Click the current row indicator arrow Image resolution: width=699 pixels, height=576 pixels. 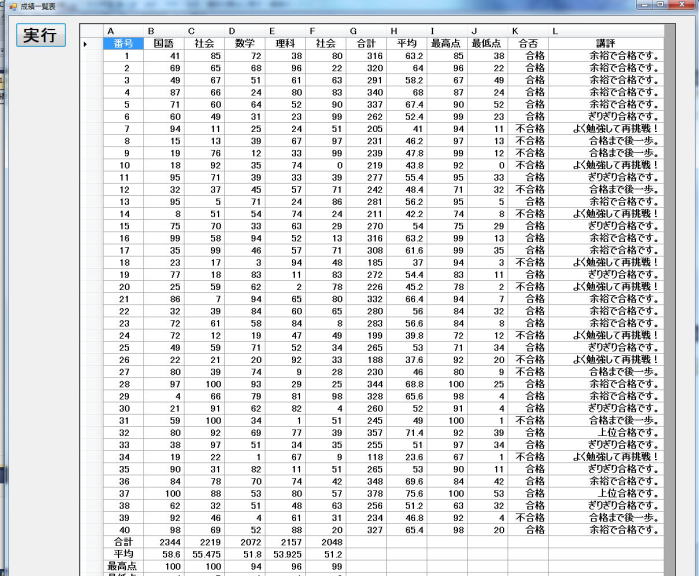pyautogui.click(x=85, y=44)
